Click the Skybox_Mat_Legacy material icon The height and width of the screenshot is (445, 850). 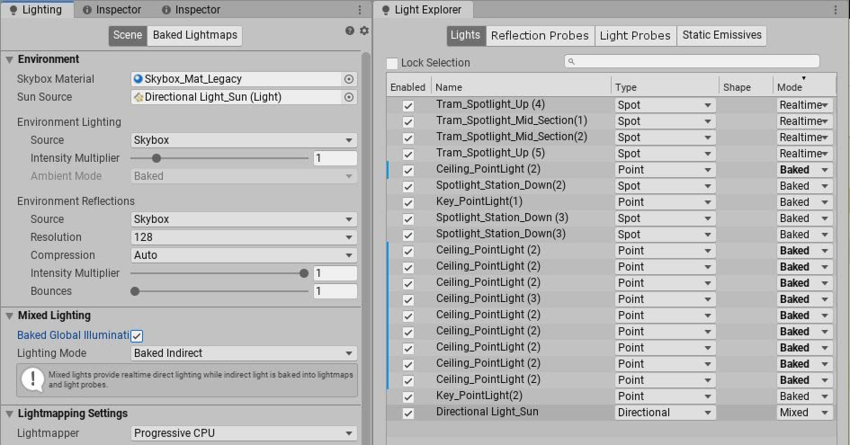pyautogui.click(x=139, y=79)
